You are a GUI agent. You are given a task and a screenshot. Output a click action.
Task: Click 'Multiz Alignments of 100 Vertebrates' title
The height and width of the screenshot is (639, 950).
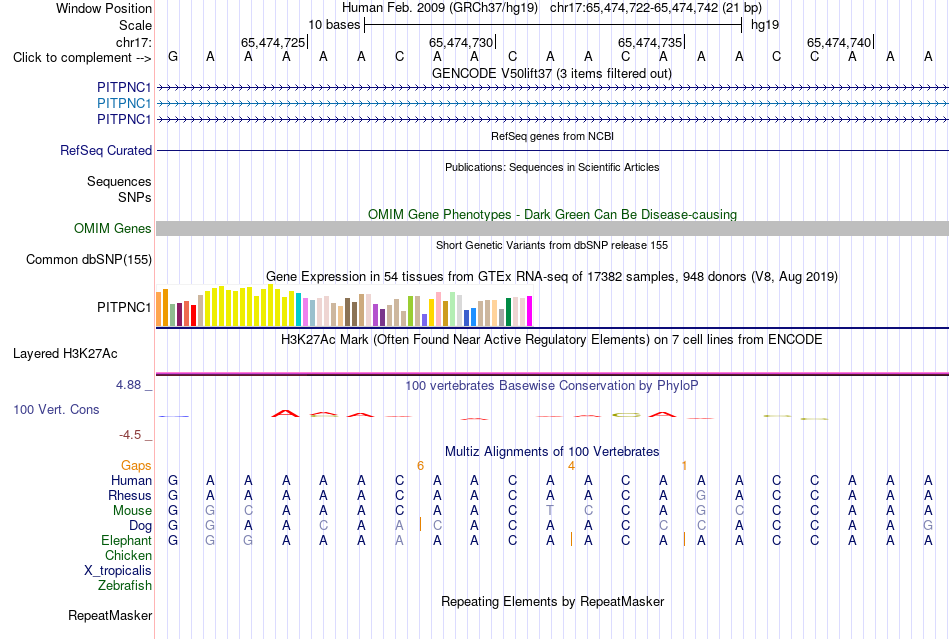pyautogui.click(x=552, y=451)
